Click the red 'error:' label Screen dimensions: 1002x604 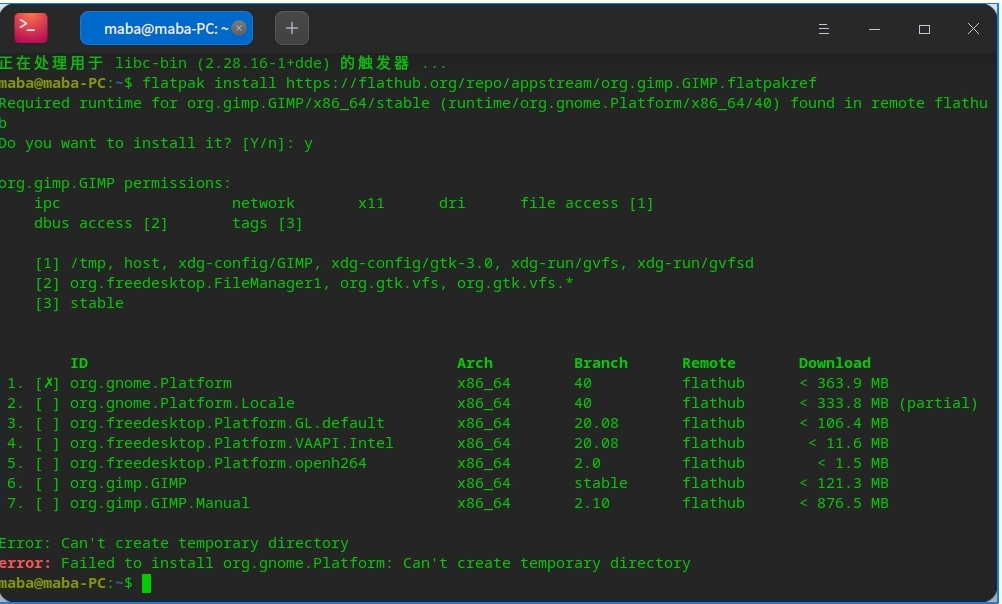pyautogui.click(x=24, y=563)
